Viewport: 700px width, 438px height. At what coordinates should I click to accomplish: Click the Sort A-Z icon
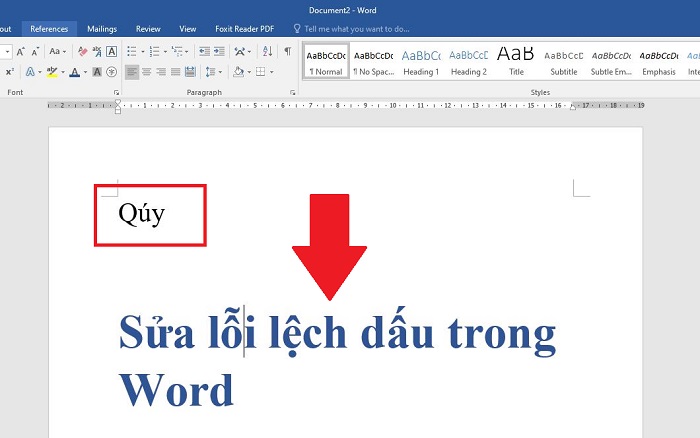click(267, 51)
